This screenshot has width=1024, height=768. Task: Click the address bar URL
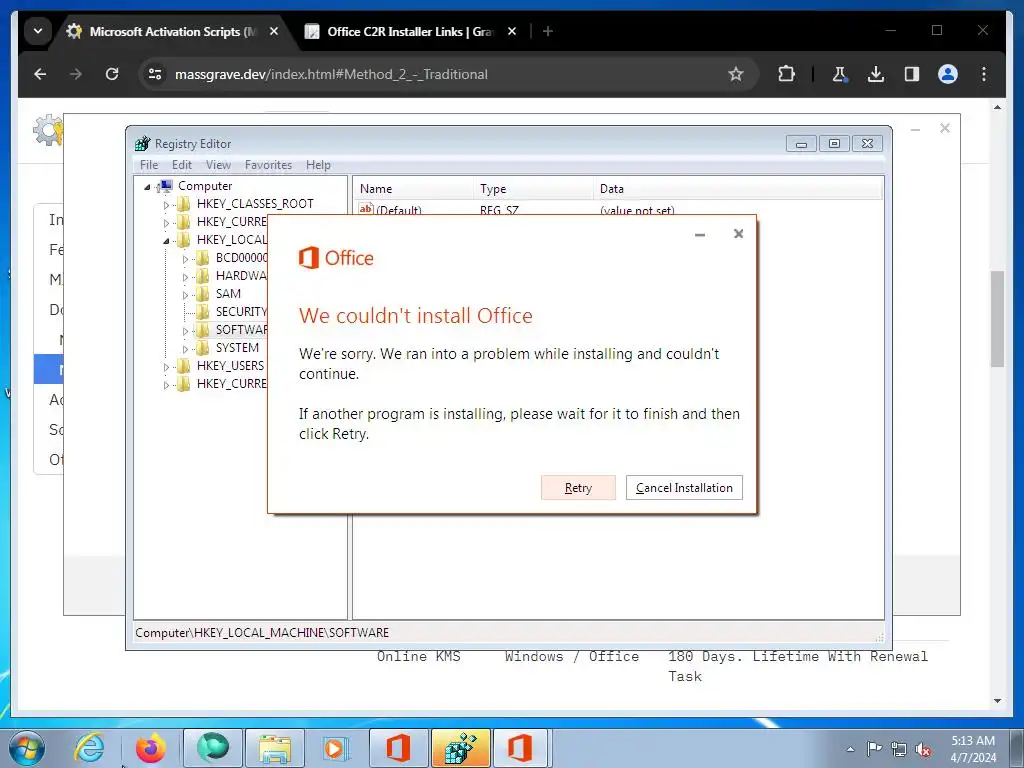click(331, 74)
